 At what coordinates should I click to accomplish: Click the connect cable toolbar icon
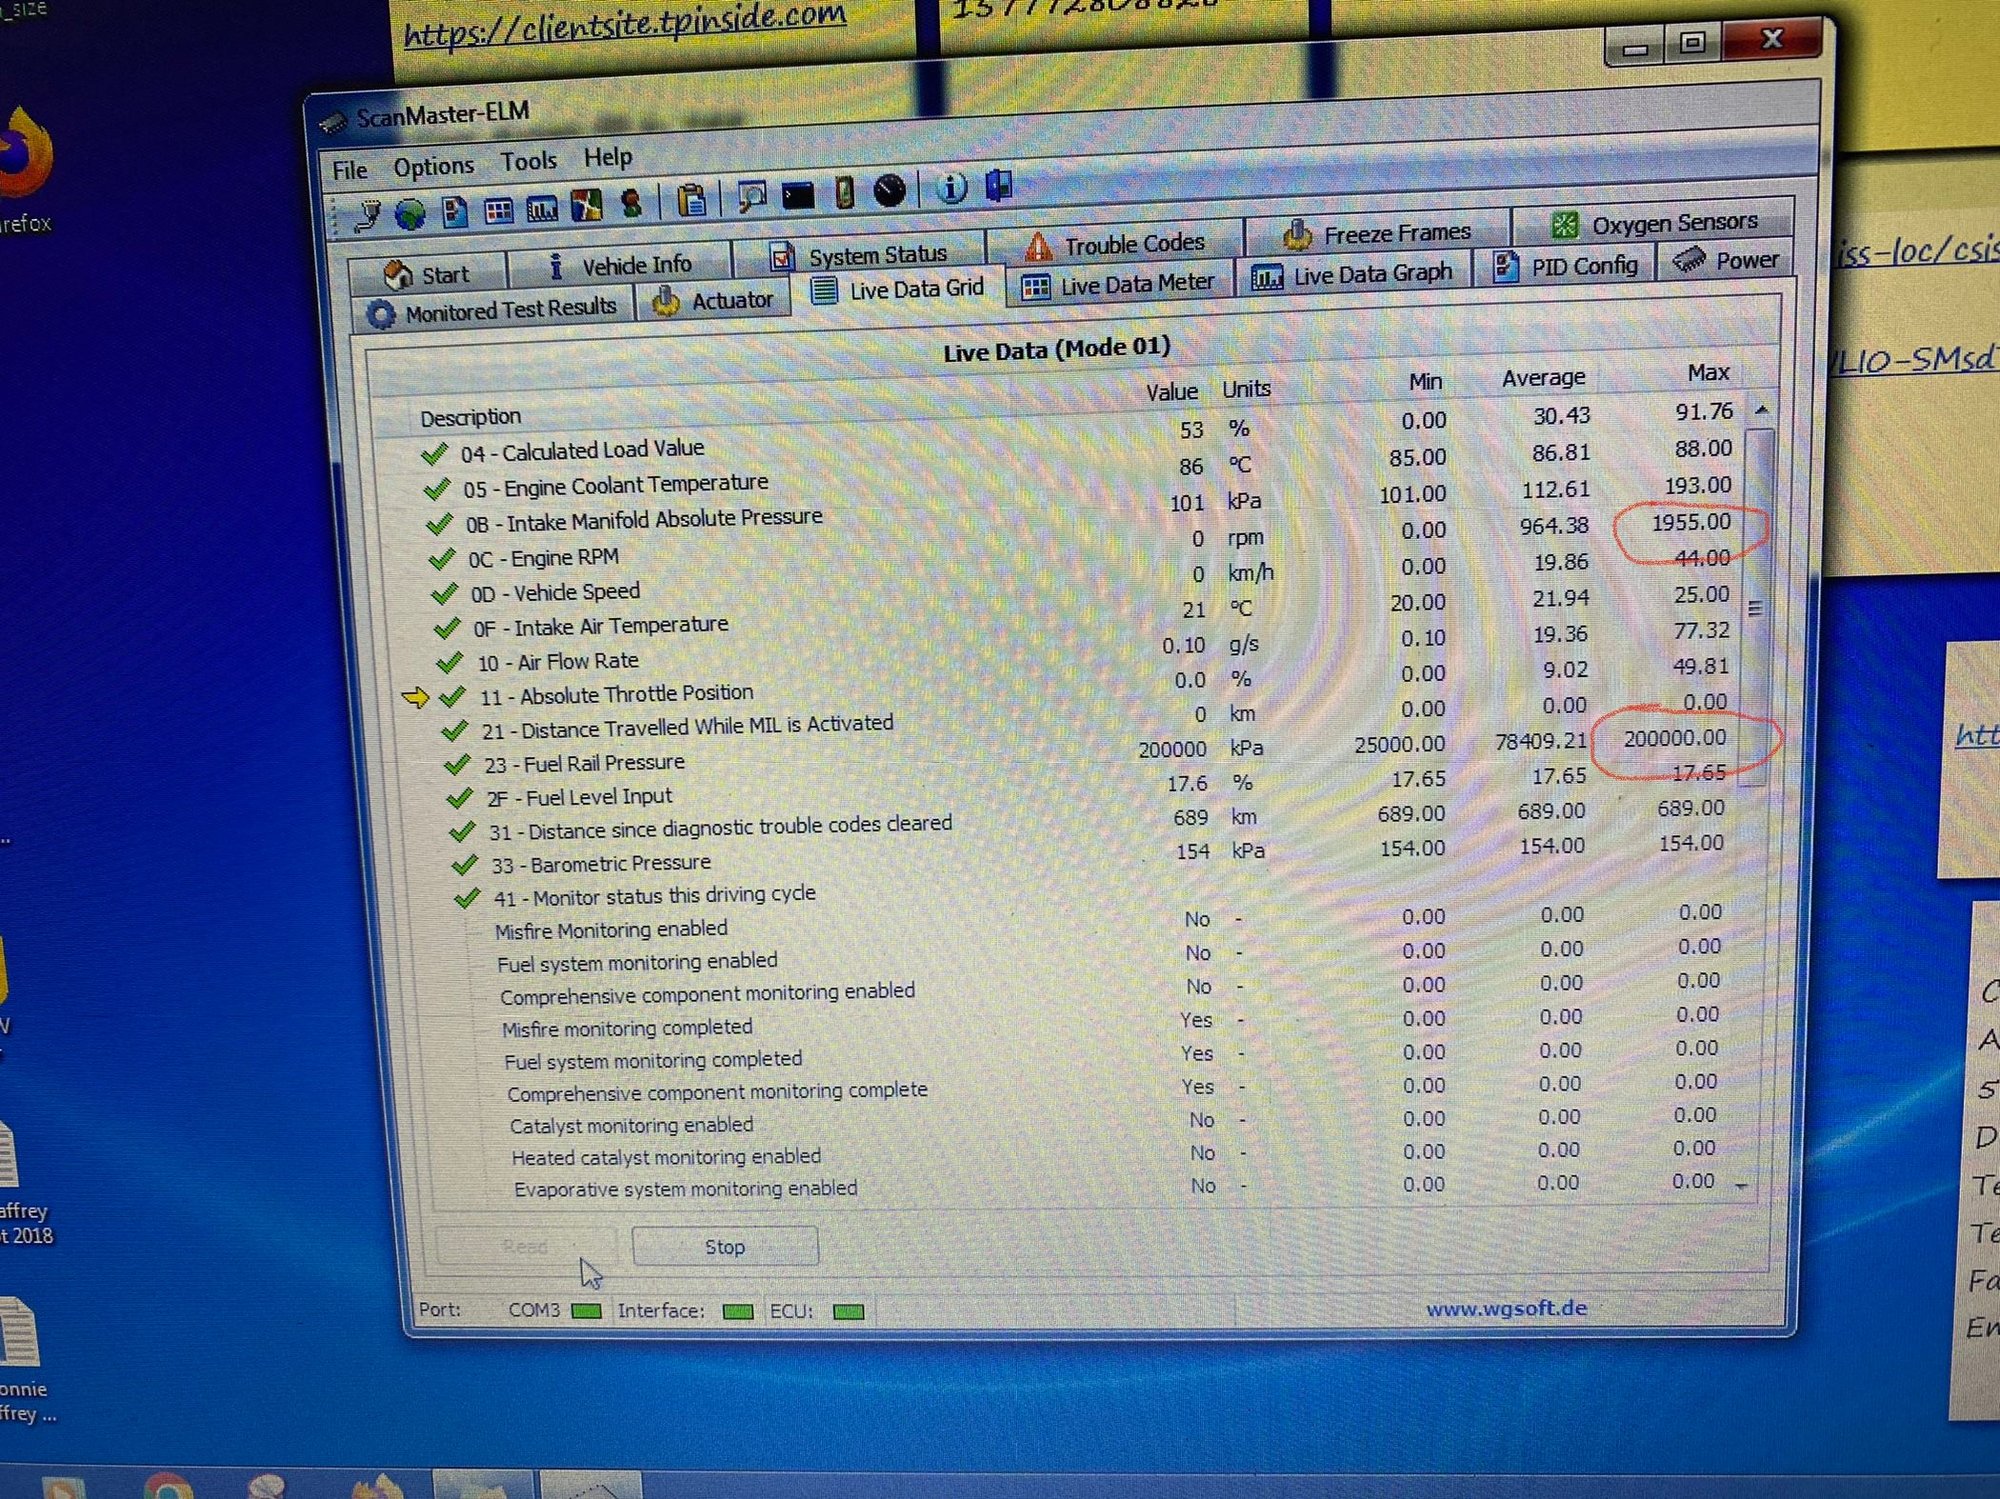[x=368, y=214]
